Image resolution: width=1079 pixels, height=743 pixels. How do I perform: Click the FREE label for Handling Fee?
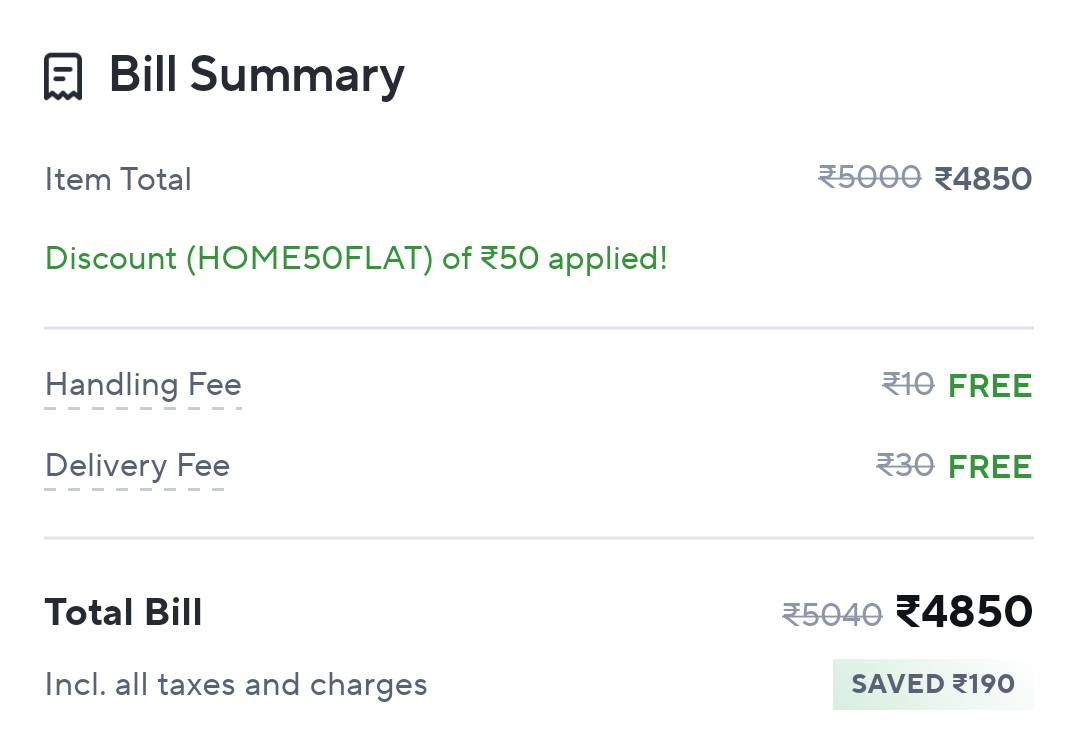point(989,386)
